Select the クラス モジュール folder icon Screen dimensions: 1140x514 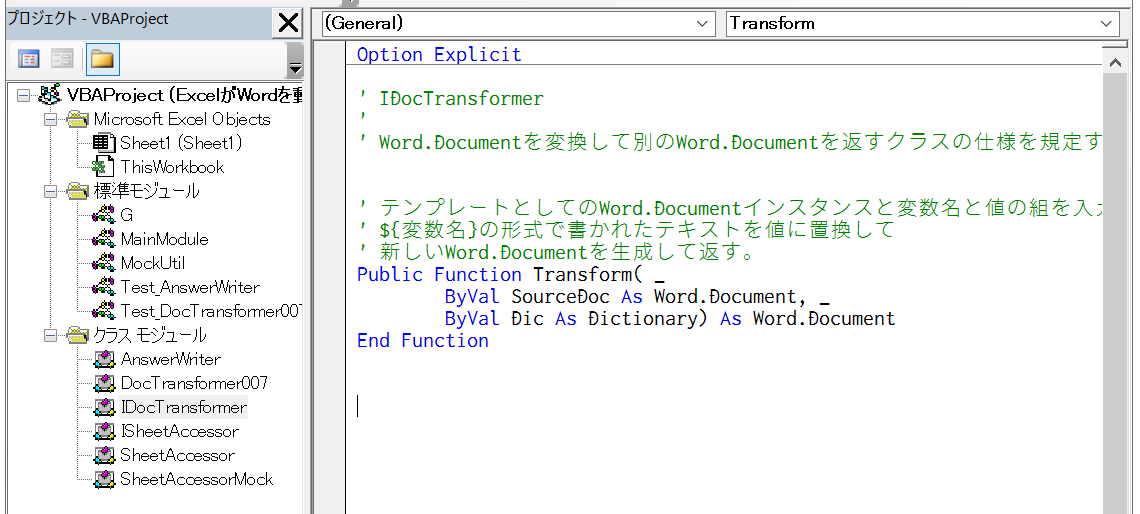tap(77, 335)
